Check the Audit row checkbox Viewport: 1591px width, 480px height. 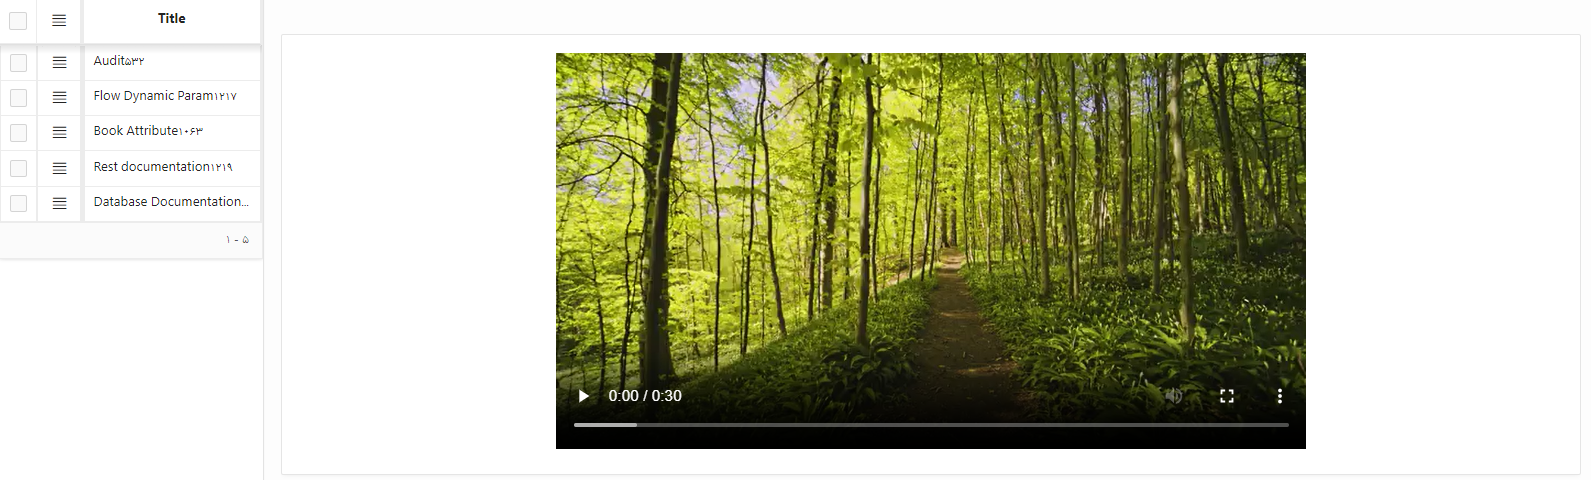coord(18,62)
